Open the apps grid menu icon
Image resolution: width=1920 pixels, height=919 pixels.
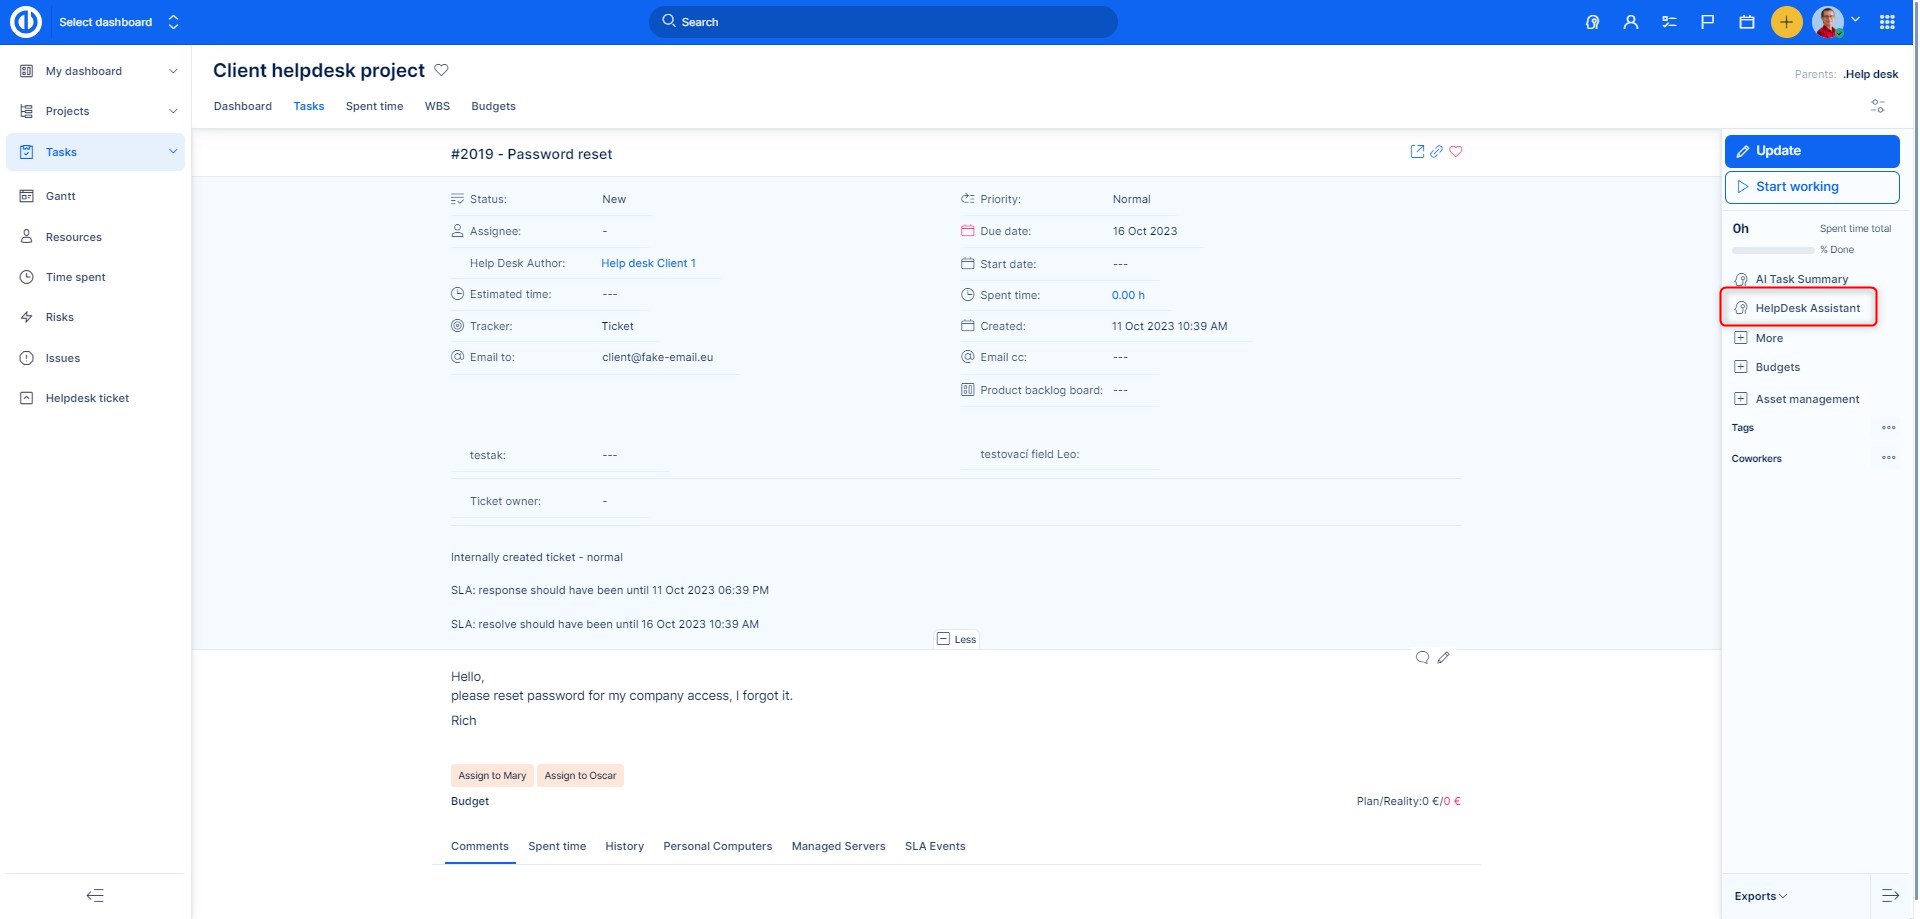tap(1887, 22)
